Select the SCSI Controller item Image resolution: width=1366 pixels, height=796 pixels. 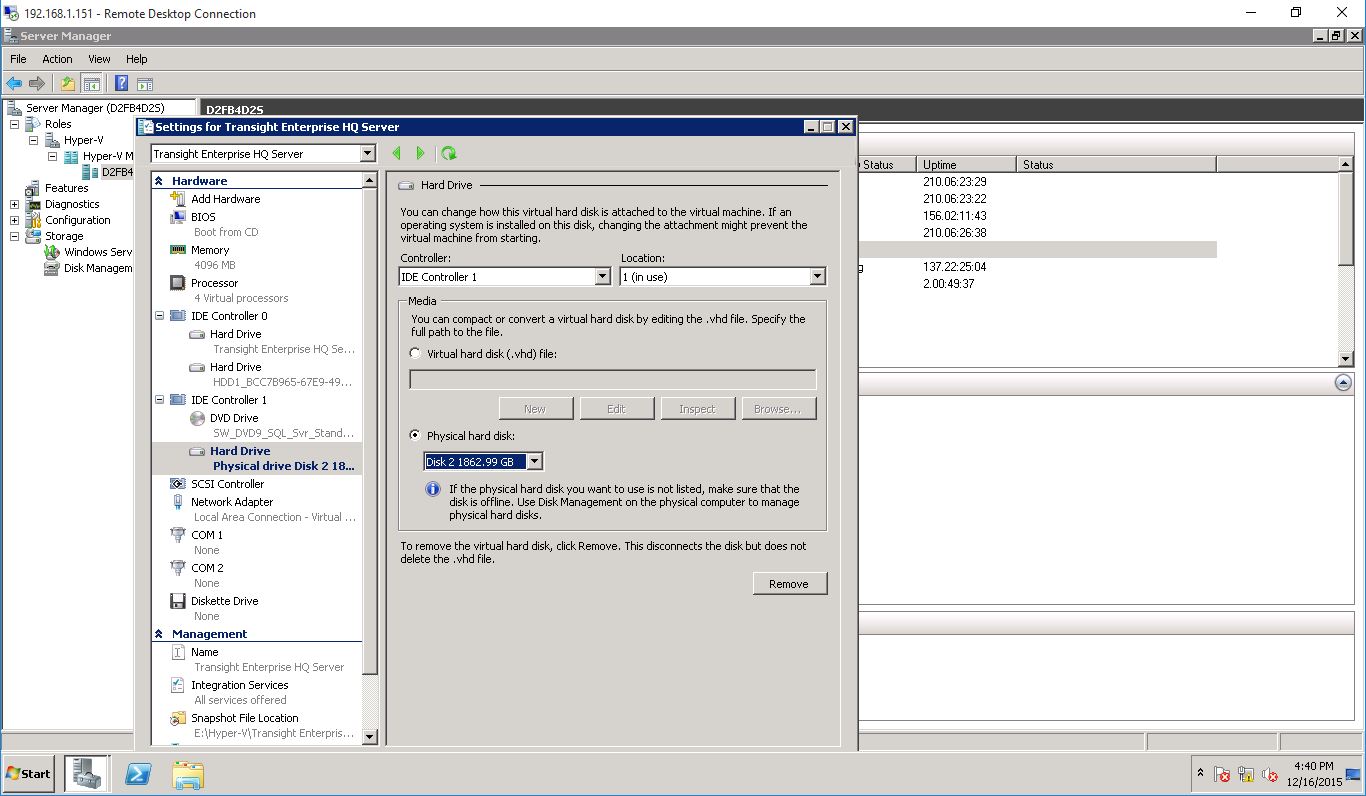tap(227, 484)
